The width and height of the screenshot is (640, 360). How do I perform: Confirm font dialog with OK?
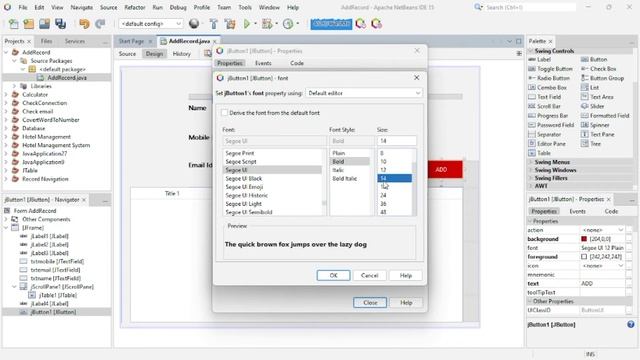(333, 276)
